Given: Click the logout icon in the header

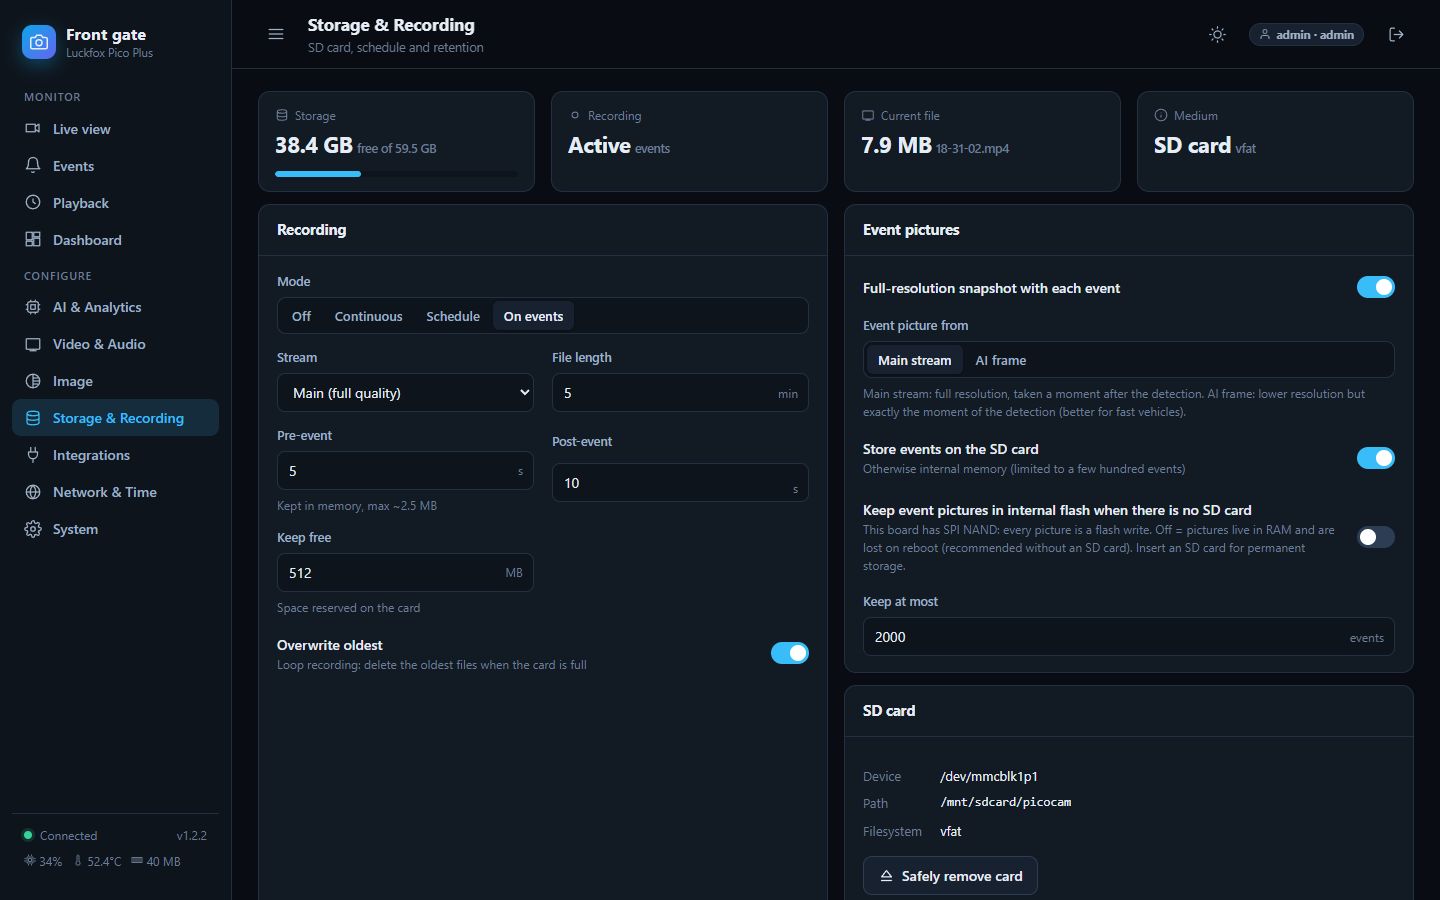Looking at the screenshot, I should [x=1397, y=34].
